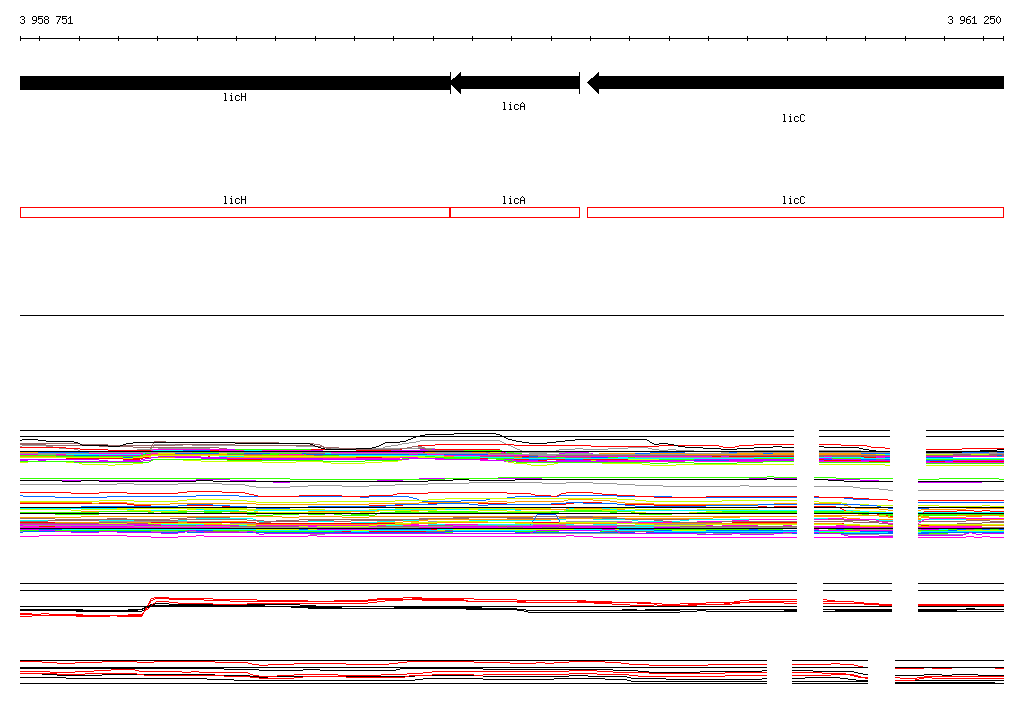1024x714 pixels.
Task: Click licH label above red box
Action: pos(235,200)
